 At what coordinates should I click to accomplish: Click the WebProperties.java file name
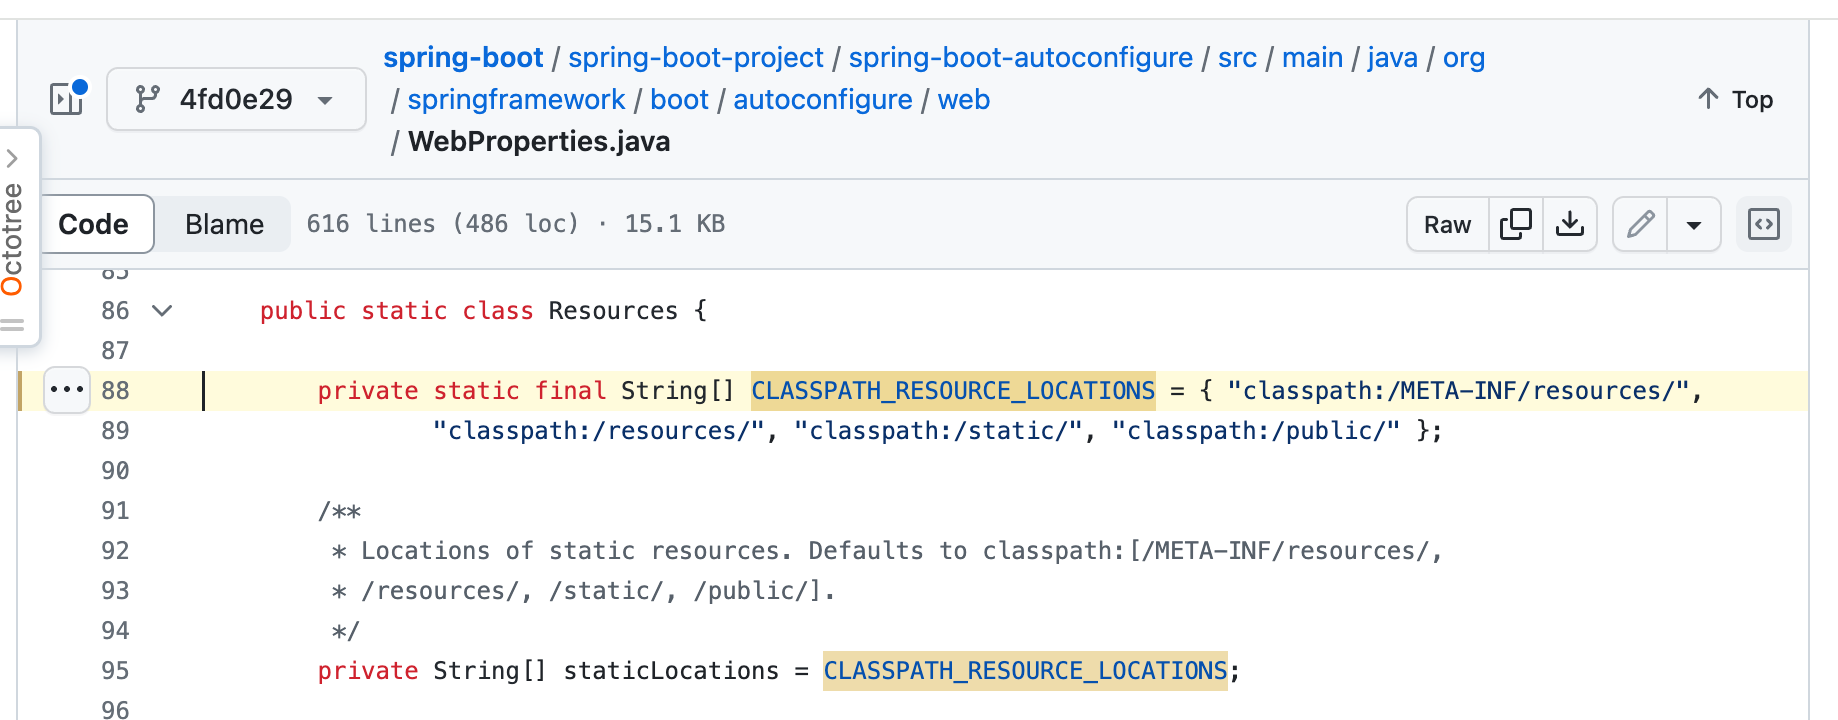point(539,141)
